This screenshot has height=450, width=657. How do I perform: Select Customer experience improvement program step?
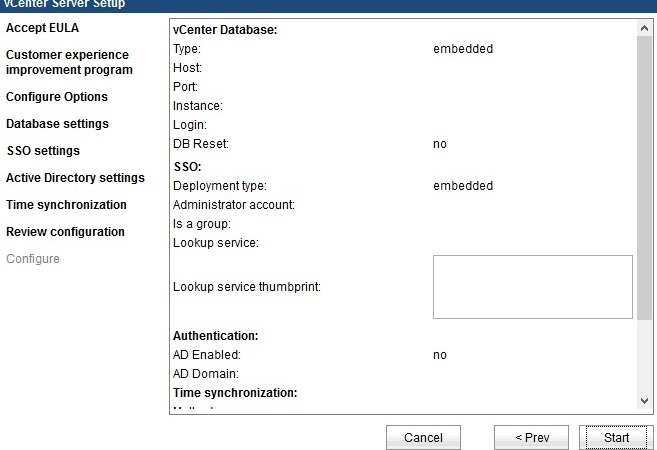point(69,62)
